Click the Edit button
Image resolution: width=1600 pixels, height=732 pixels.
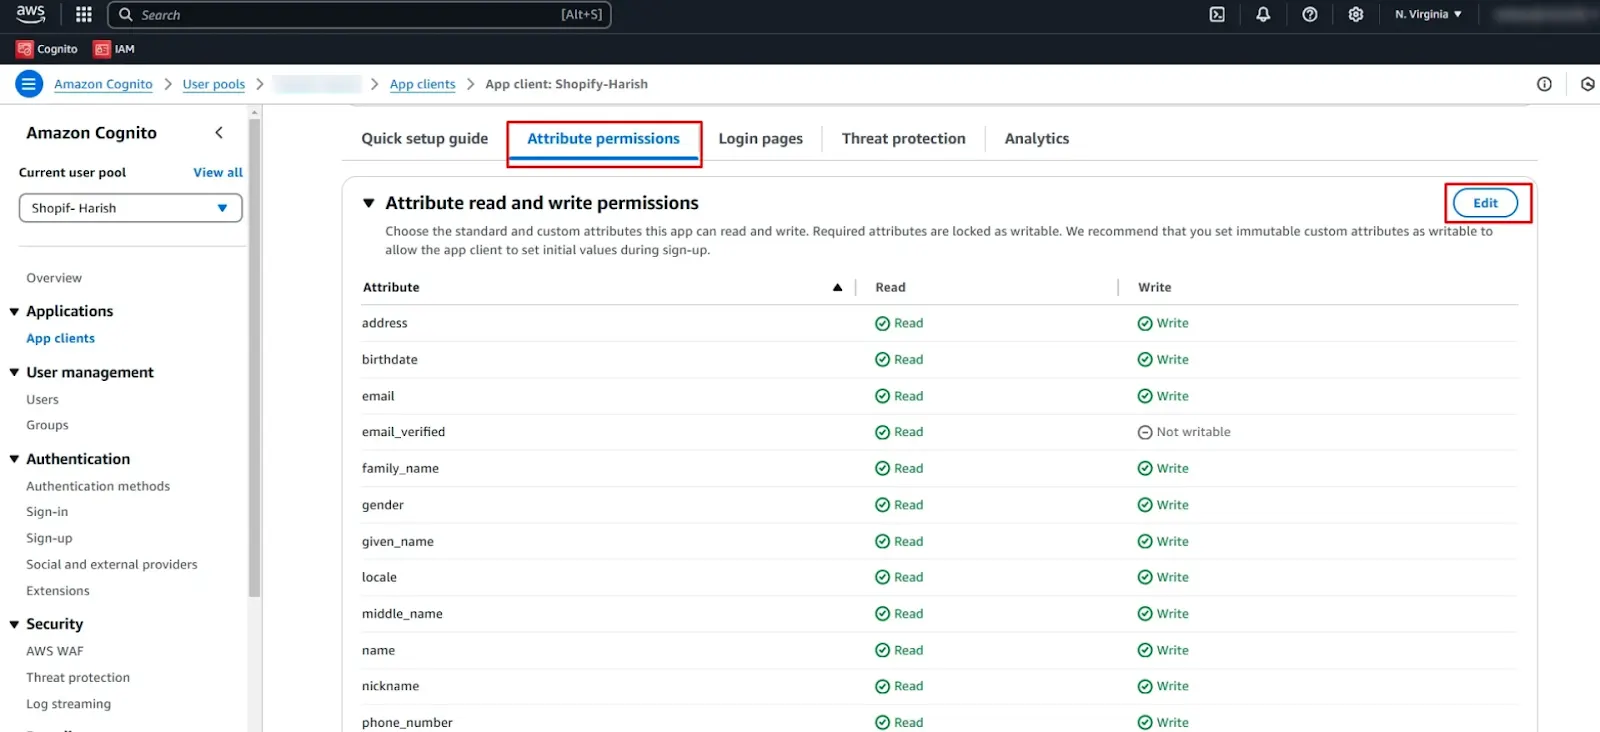click(1485, 203)
